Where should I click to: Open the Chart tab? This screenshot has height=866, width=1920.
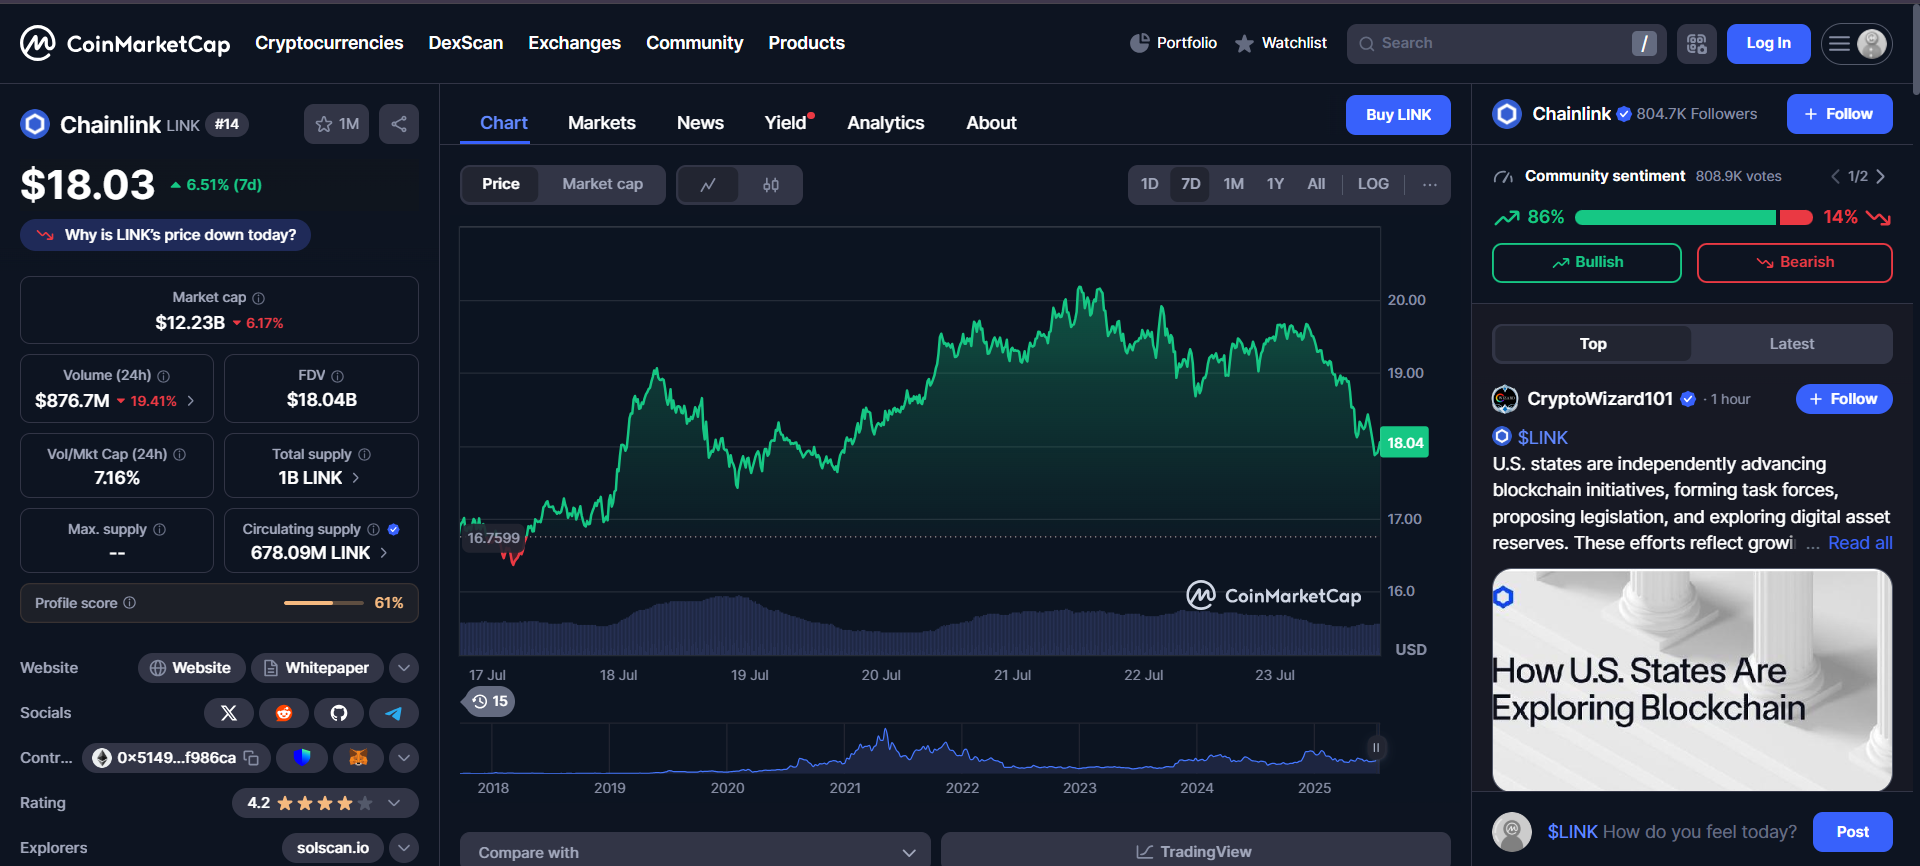click(x=503, y=123)
